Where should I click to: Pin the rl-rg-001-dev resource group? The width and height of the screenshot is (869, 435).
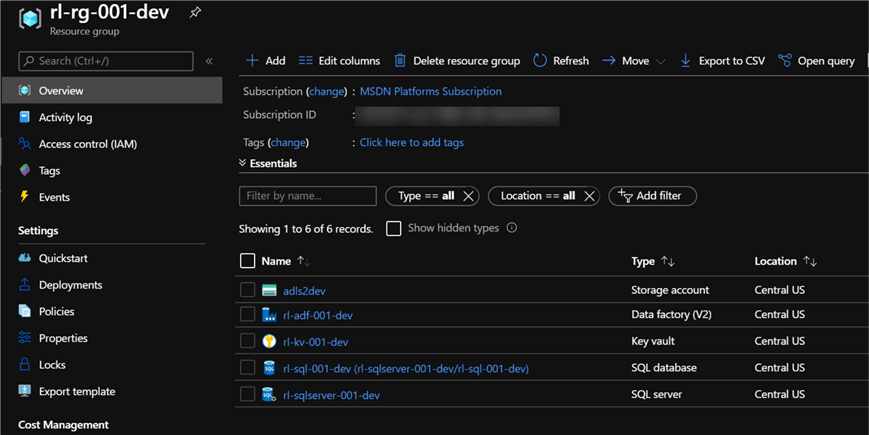[195, 13]
